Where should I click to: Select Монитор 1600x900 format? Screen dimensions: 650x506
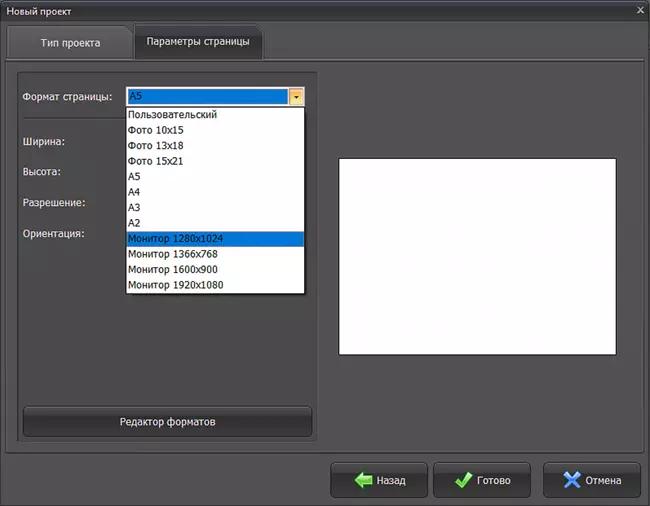click(215, 269)
